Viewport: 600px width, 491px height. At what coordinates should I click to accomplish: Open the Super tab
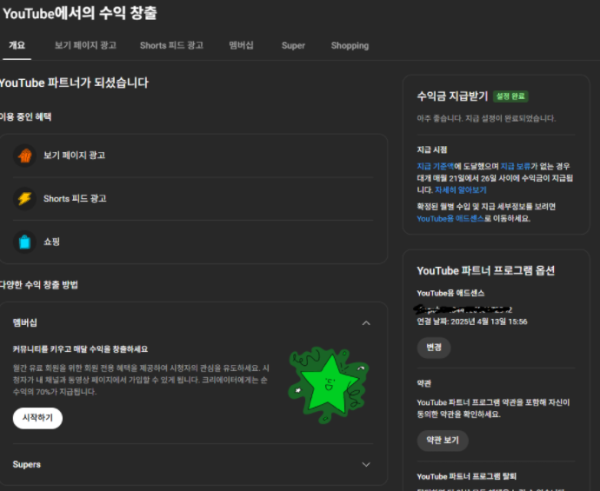(293, 46)
